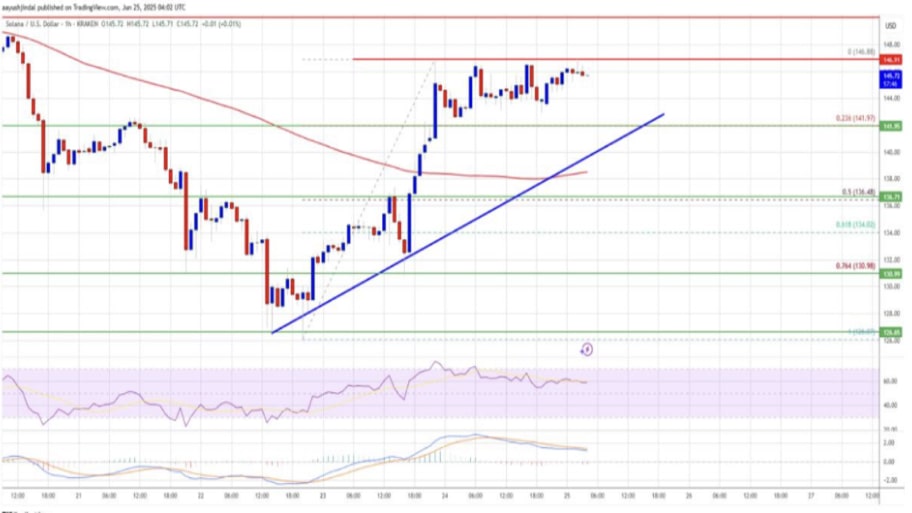This screenshot has width=912, height=513.
Task: Click the 60.00 RSI scale label
Action: click(890, 382)
